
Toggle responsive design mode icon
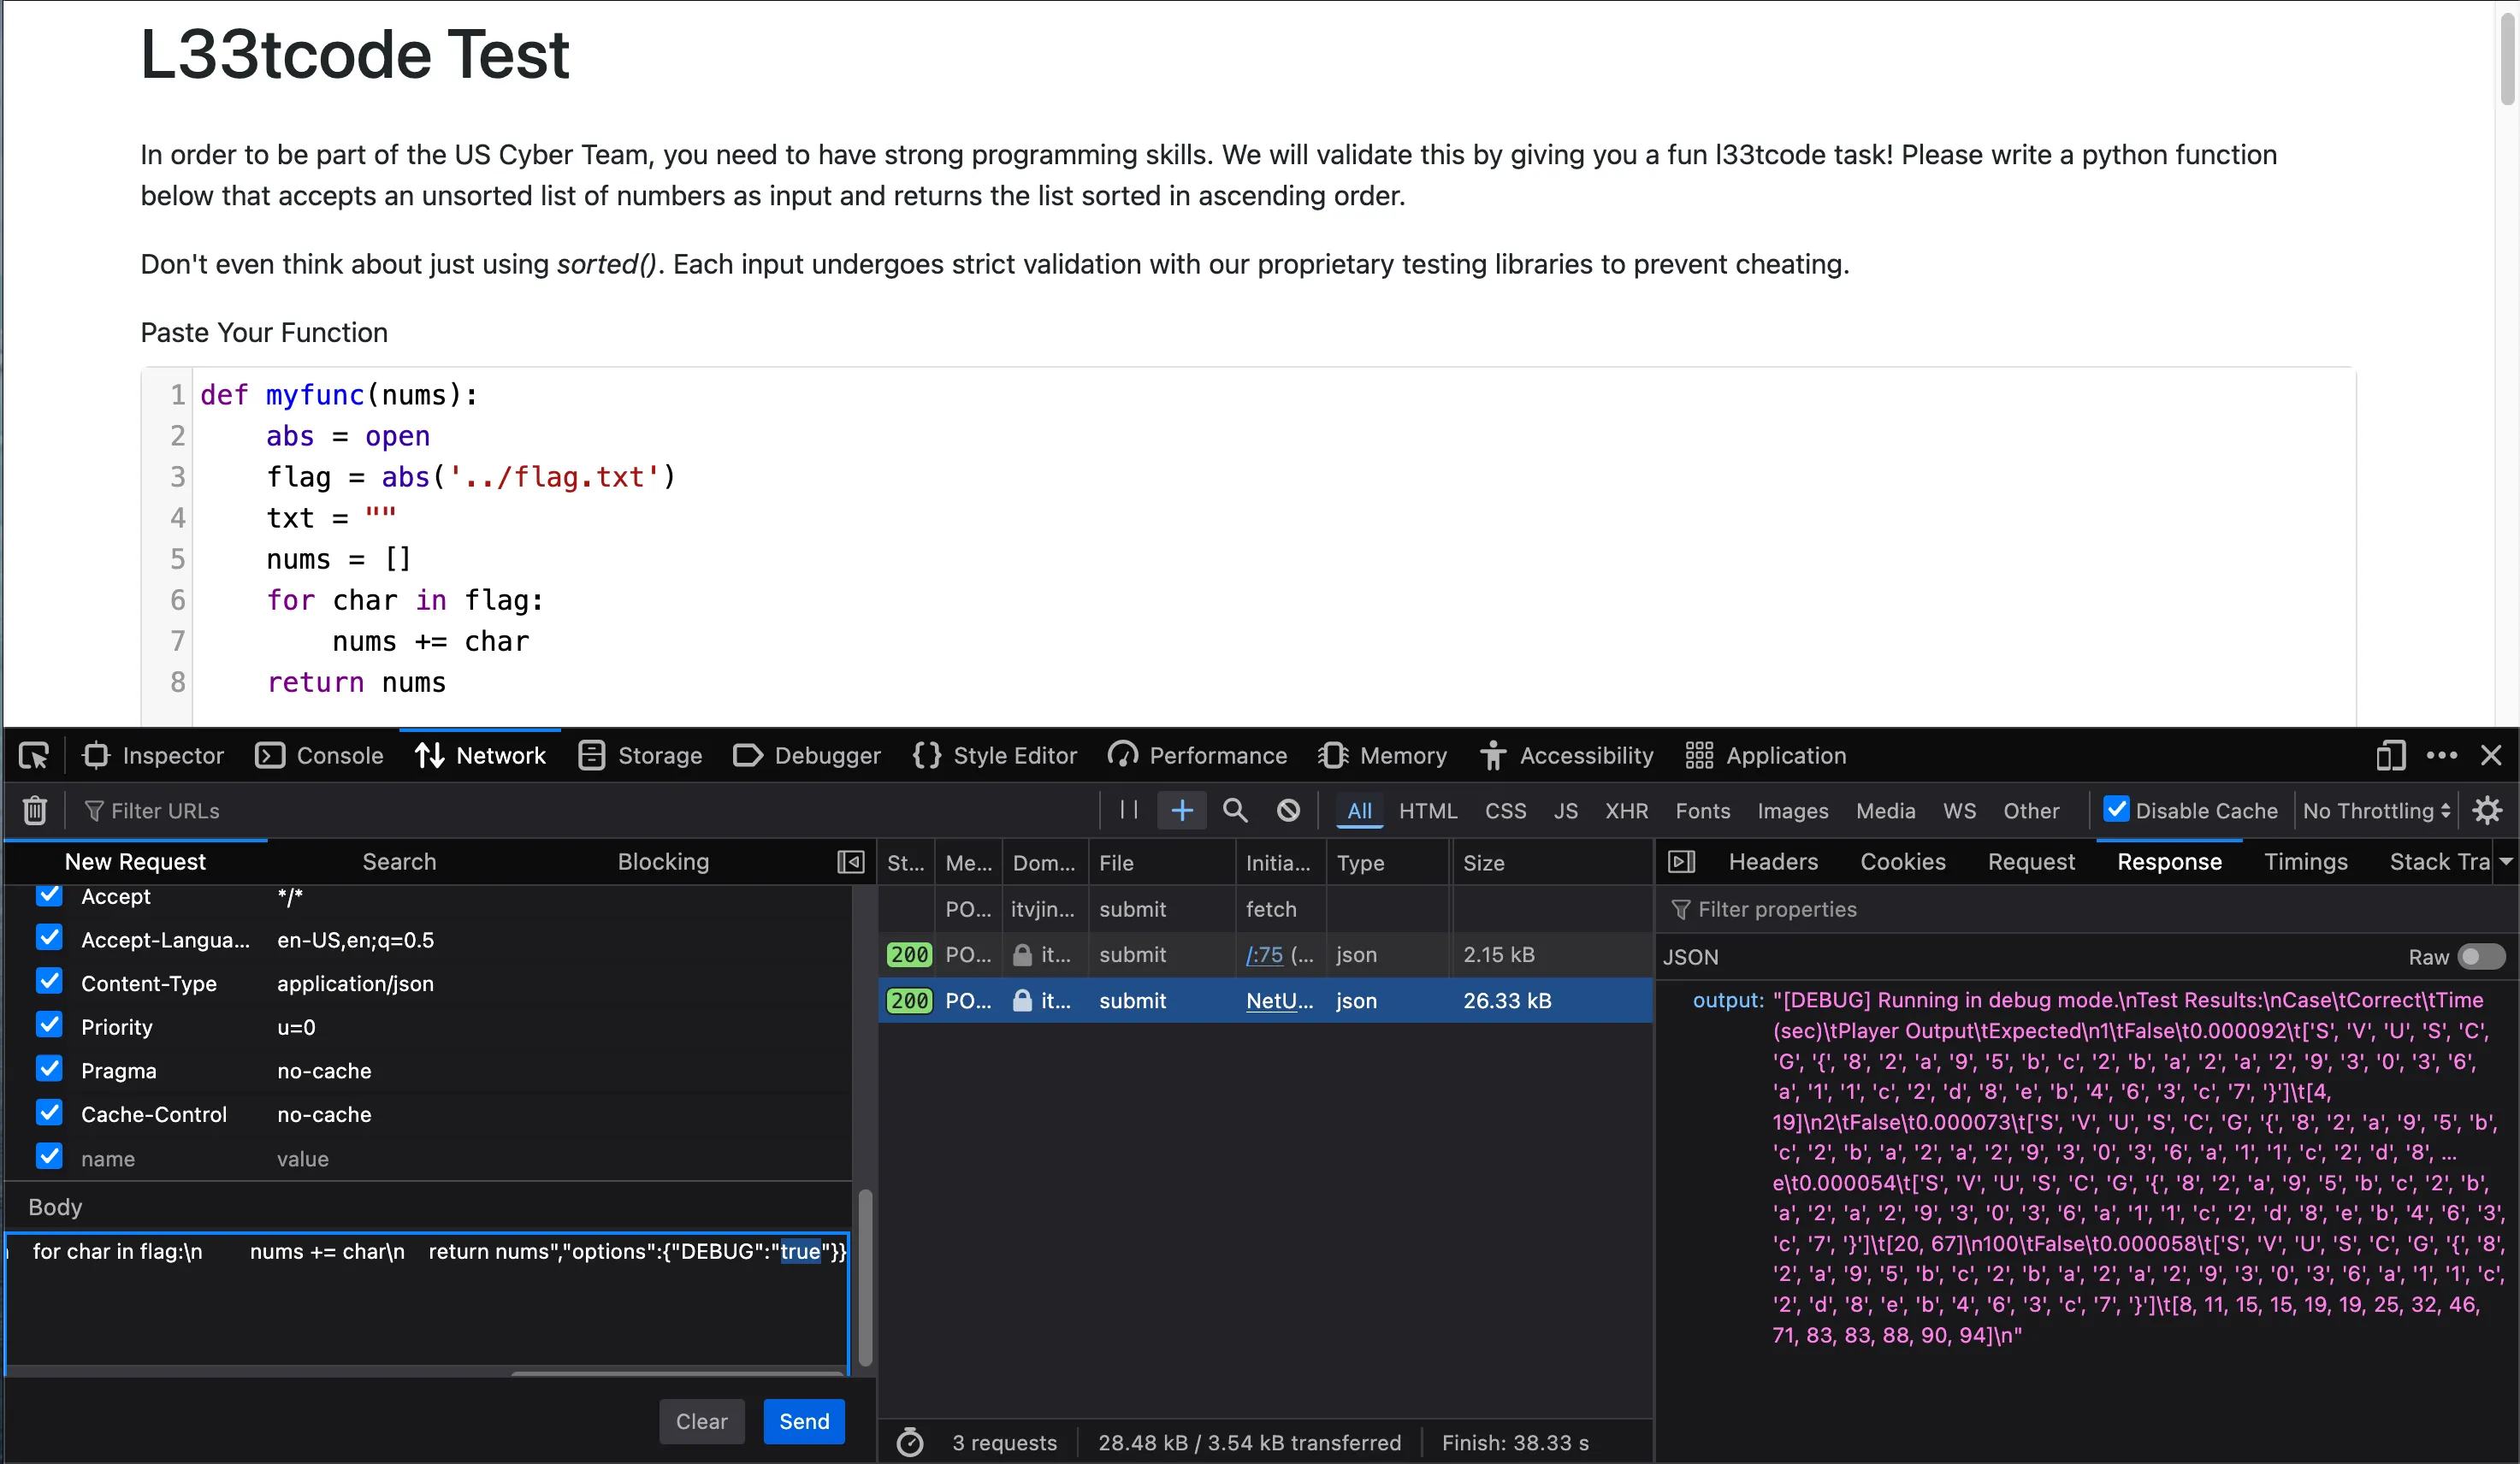2390,756
